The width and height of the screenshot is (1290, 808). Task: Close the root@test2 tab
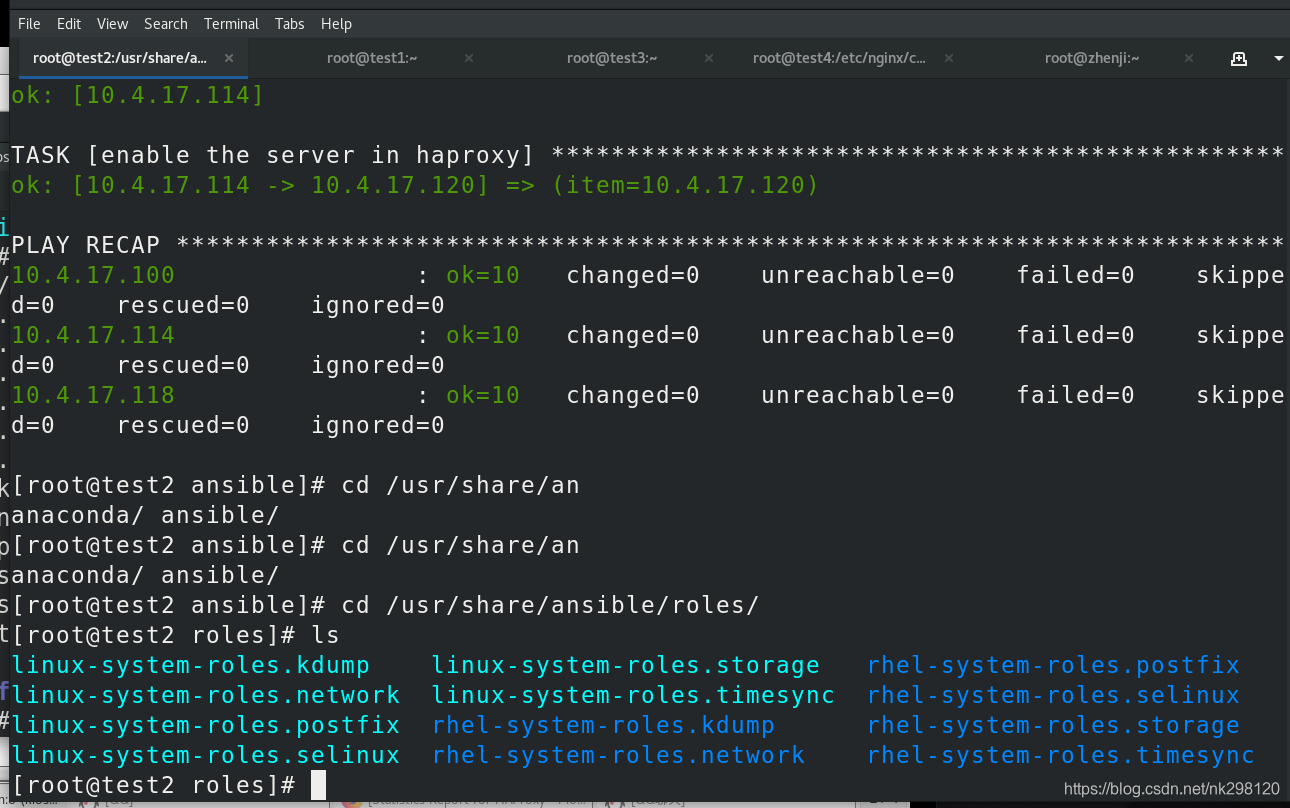click(x=229, y=58)
